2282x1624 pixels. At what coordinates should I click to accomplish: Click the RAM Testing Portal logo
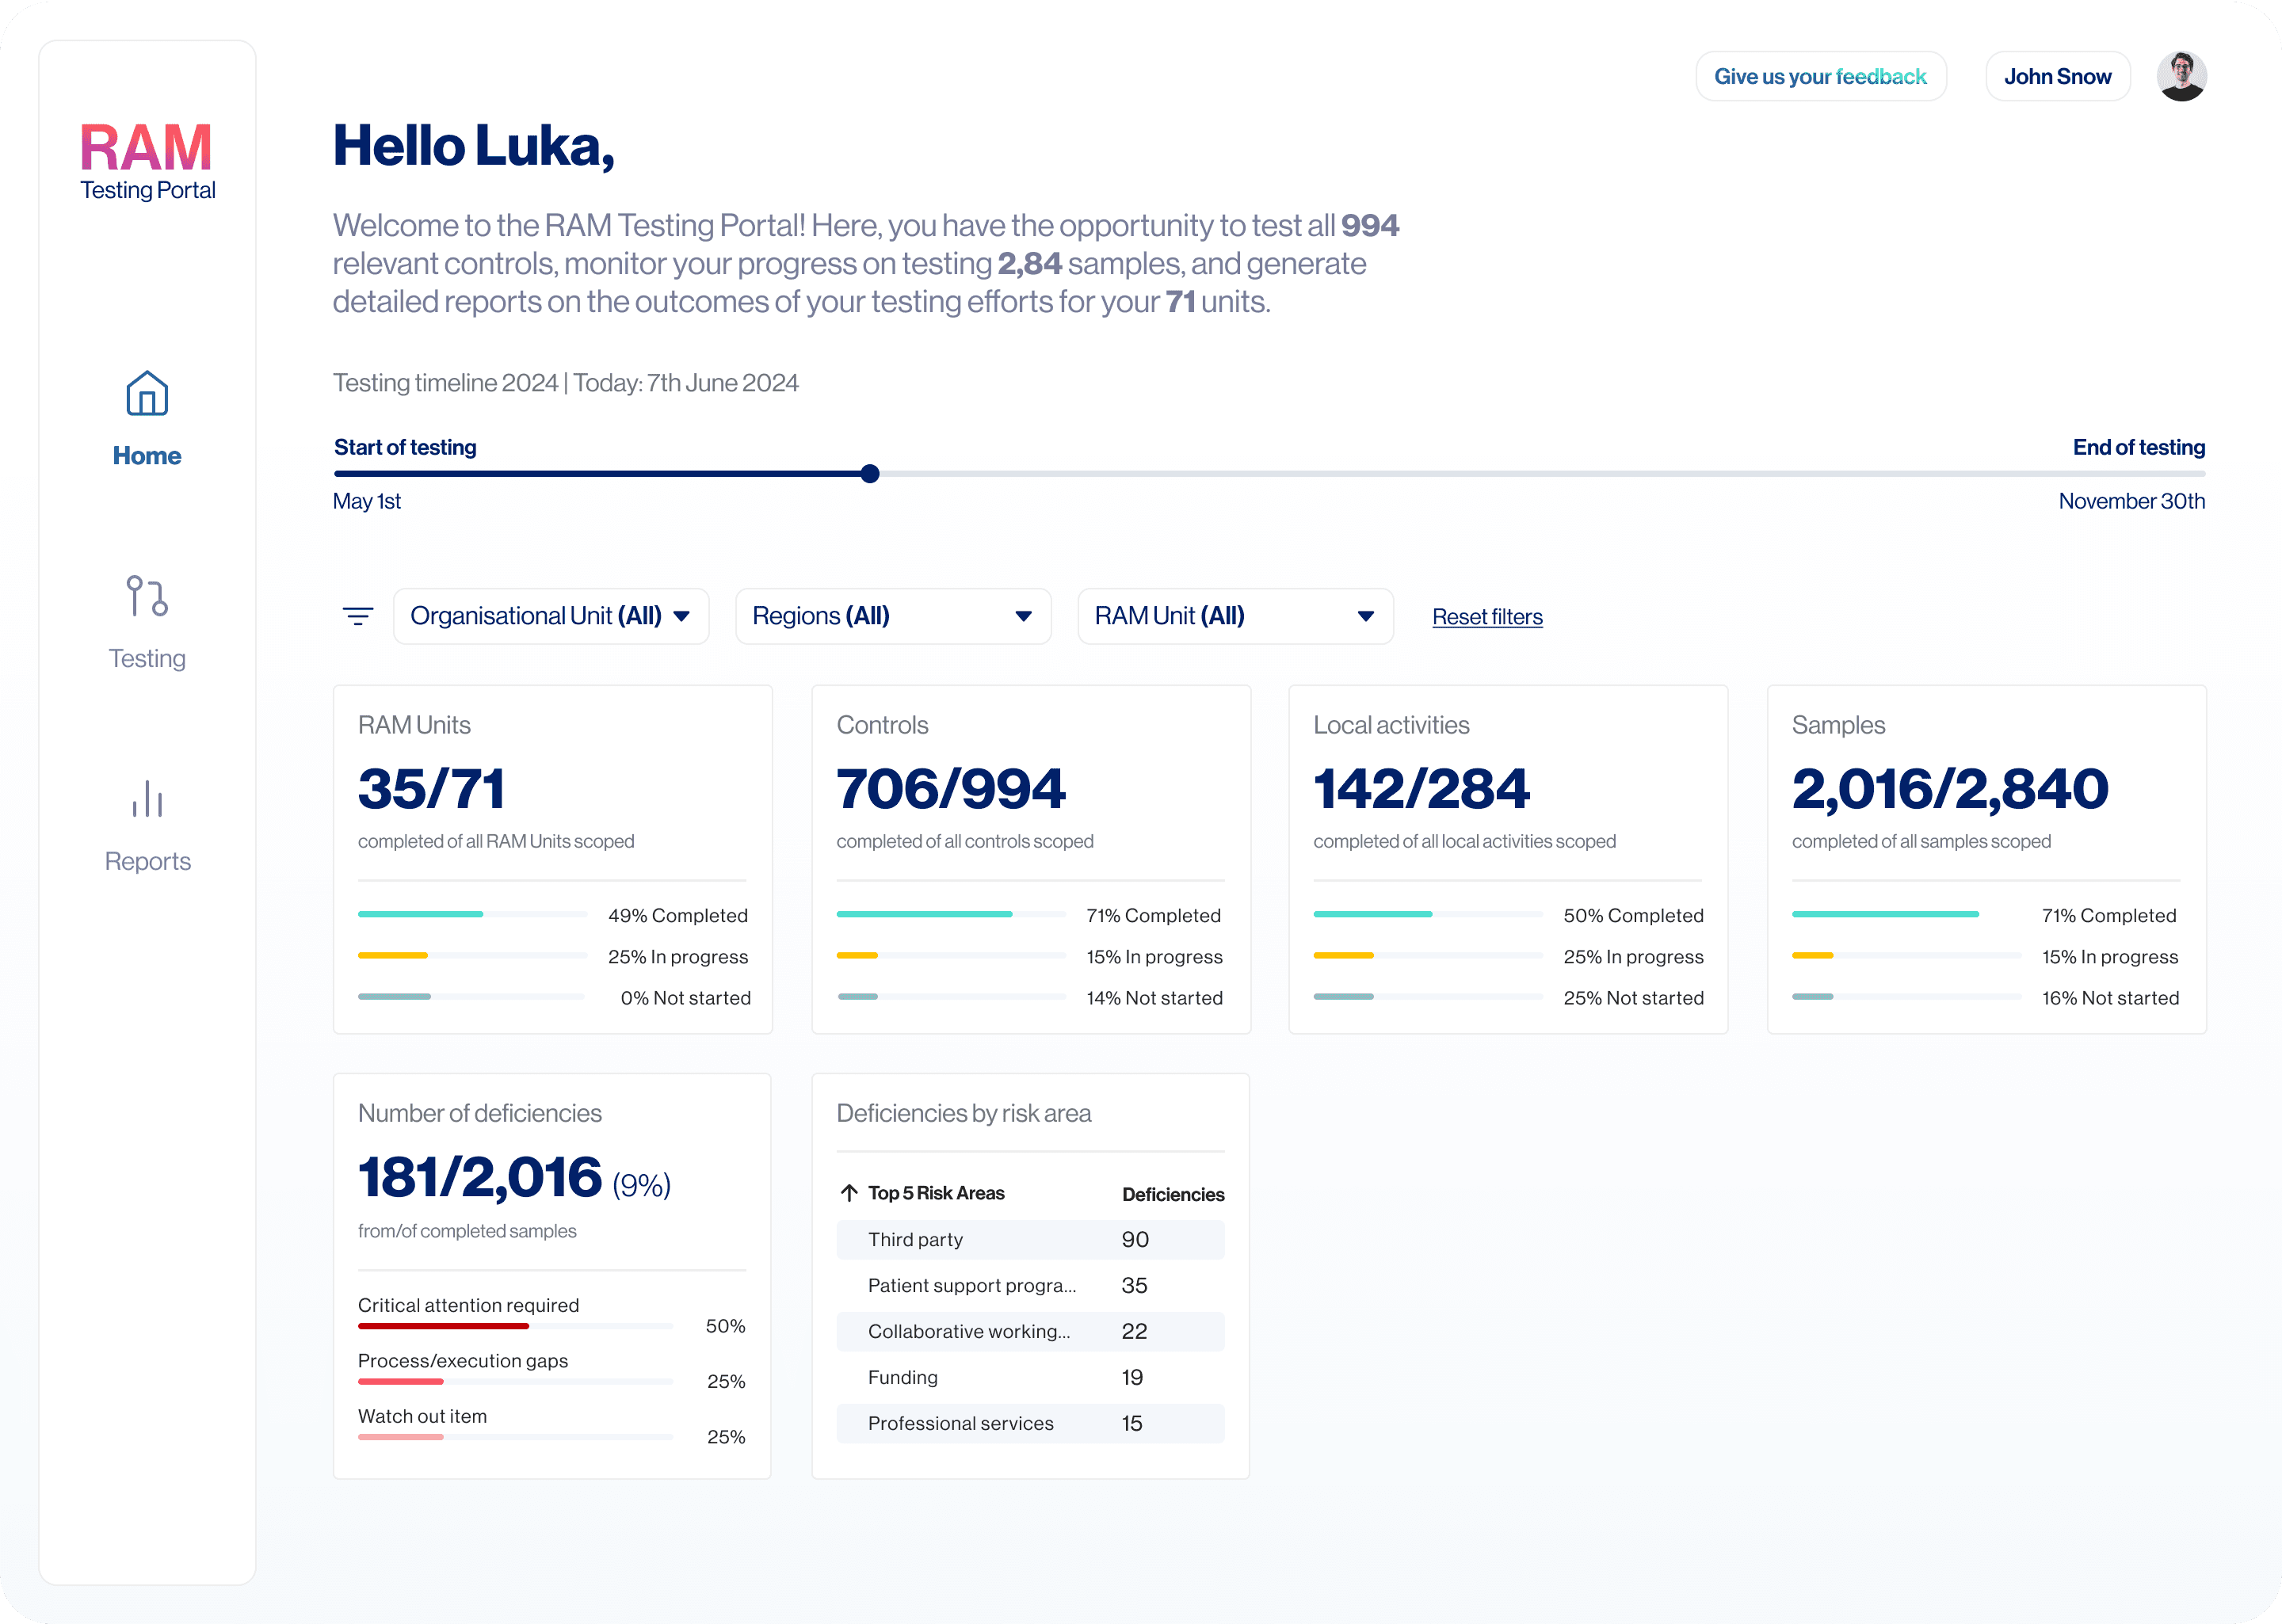click(x=147, y=162)
